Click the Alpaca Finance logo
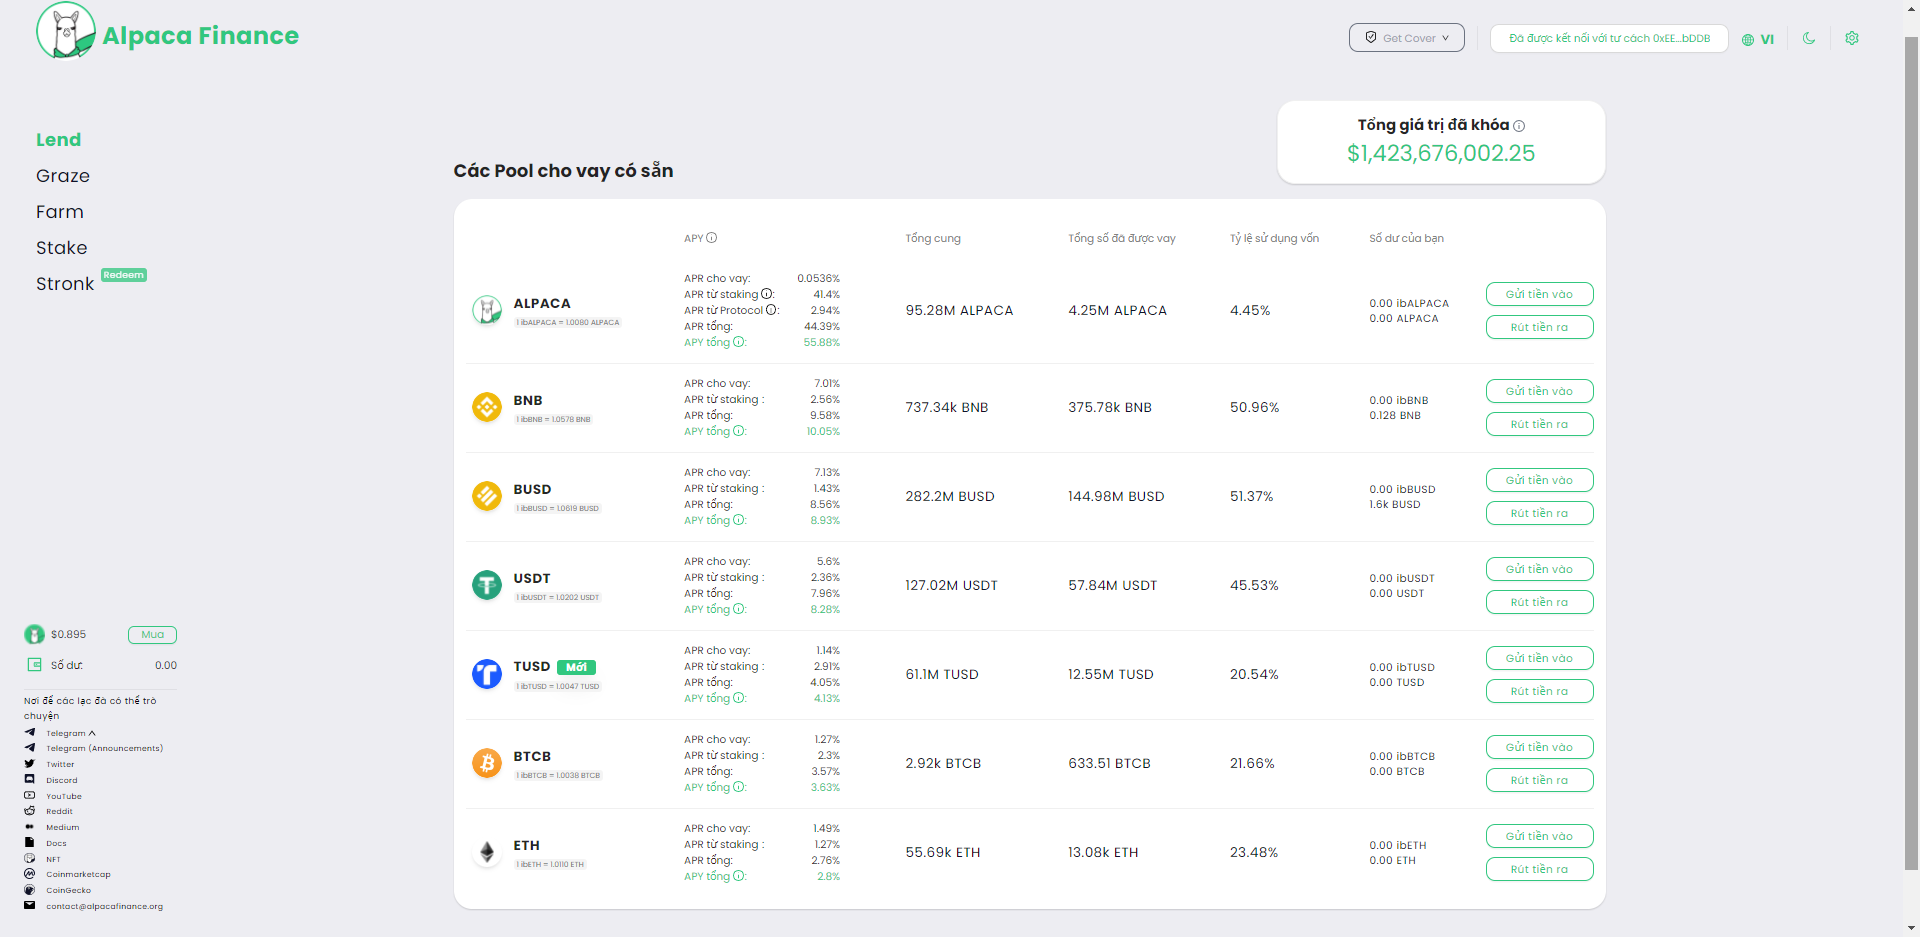The width and height of the screenshot is (1920, 937). click(x=167, y=31)
